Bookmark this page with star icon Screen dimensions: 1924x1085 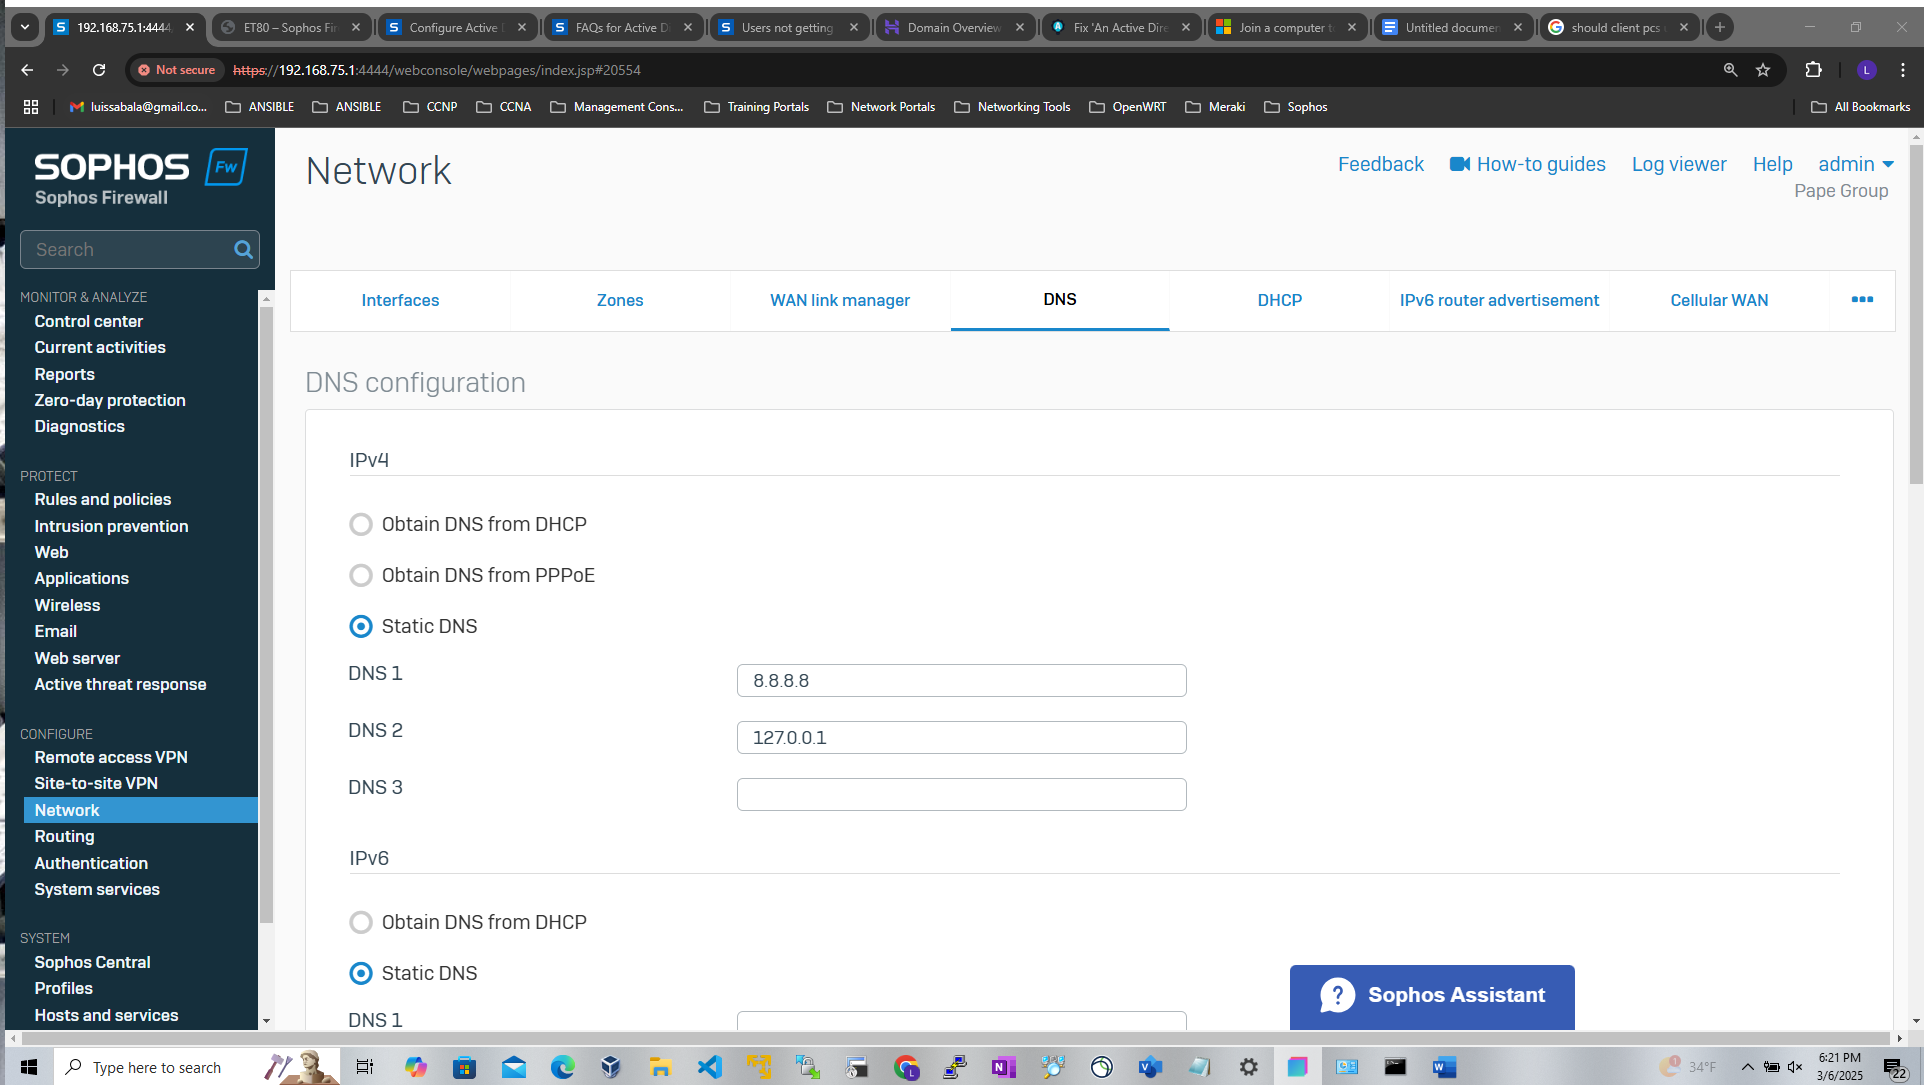click(x=1763, y=70)
